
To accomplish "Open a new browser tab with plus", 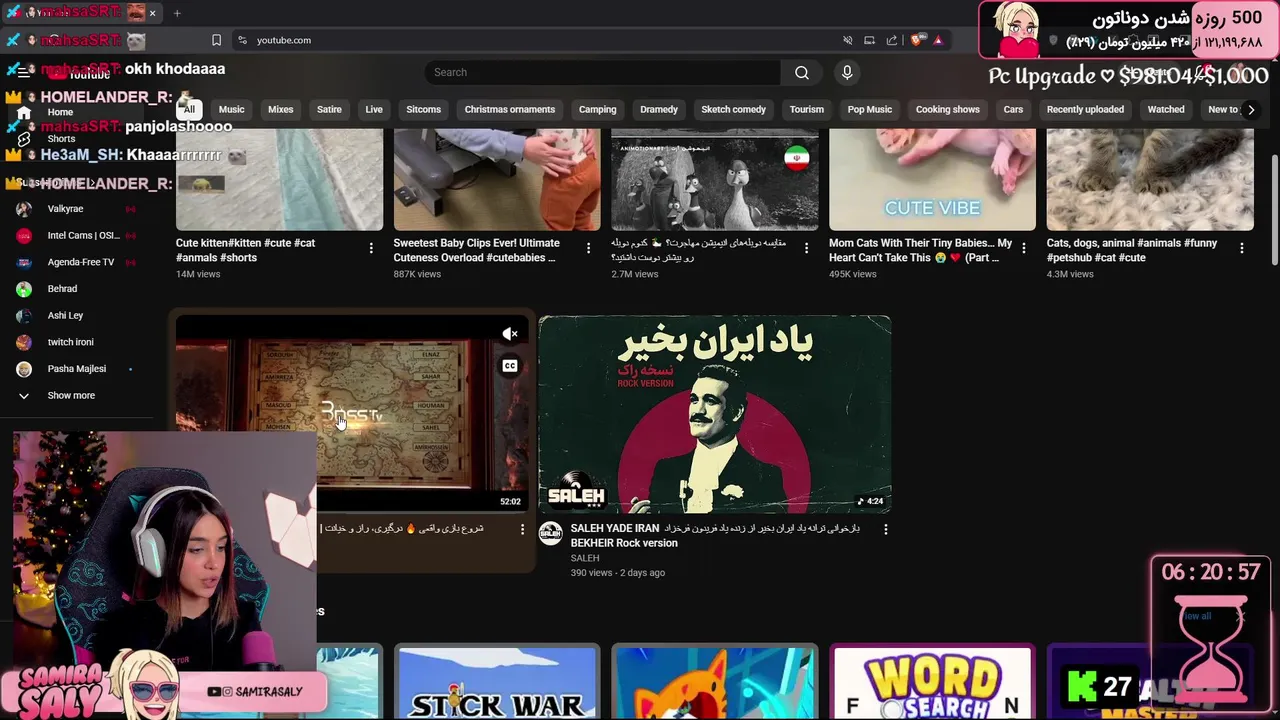I will pyautogui.click(x=177, y=13).
